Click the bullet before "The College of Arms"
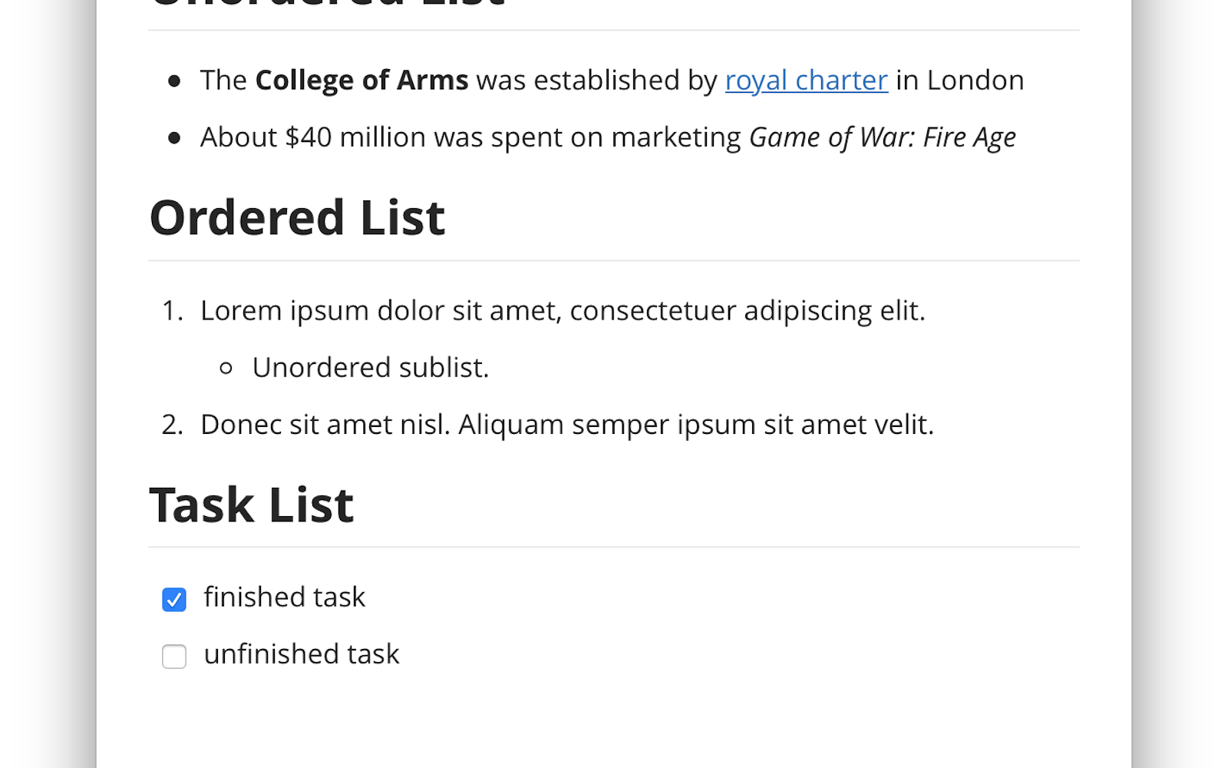This screenshot has height=768, width=1228. (175, 81)
